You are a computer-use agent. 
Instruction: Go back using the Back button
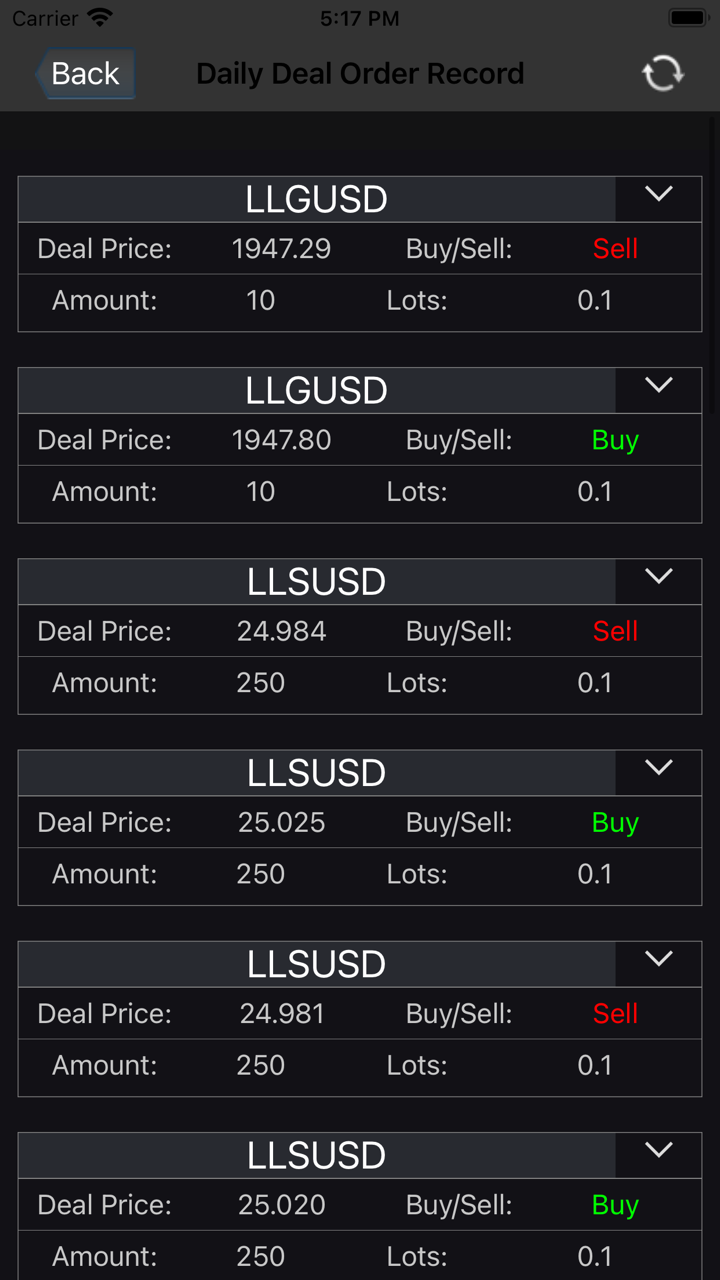pos(85,74)
